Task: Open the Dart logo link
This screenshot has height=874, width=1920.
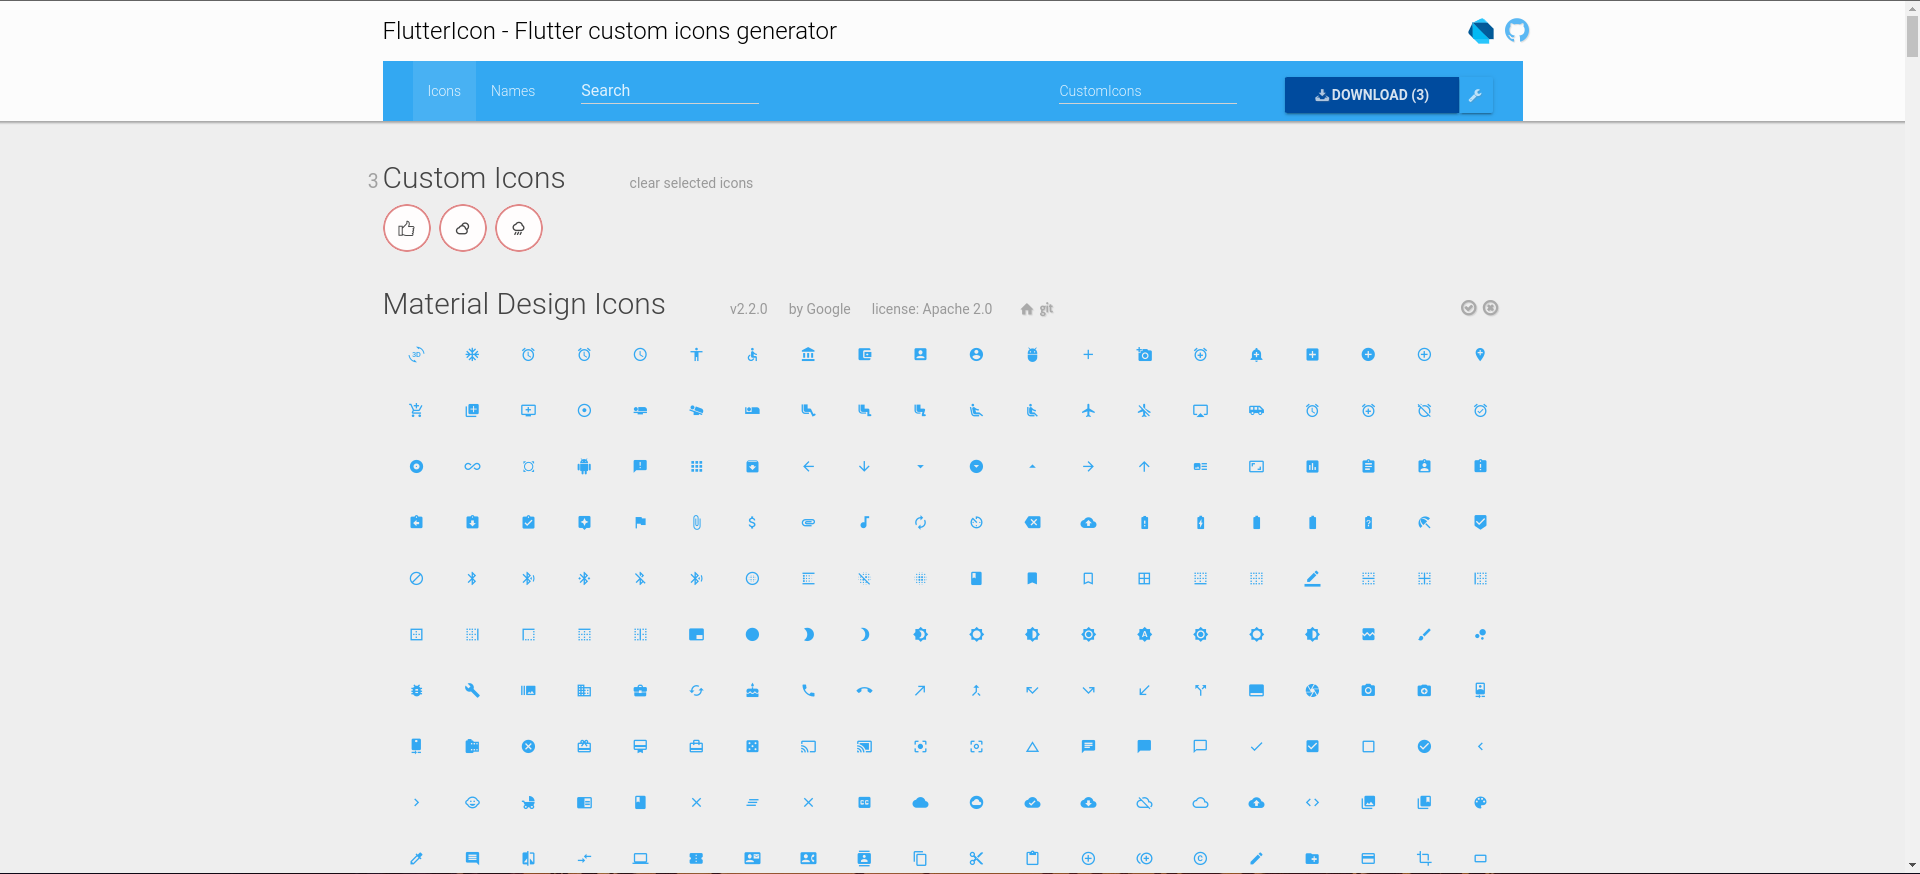Action: 1480,31
